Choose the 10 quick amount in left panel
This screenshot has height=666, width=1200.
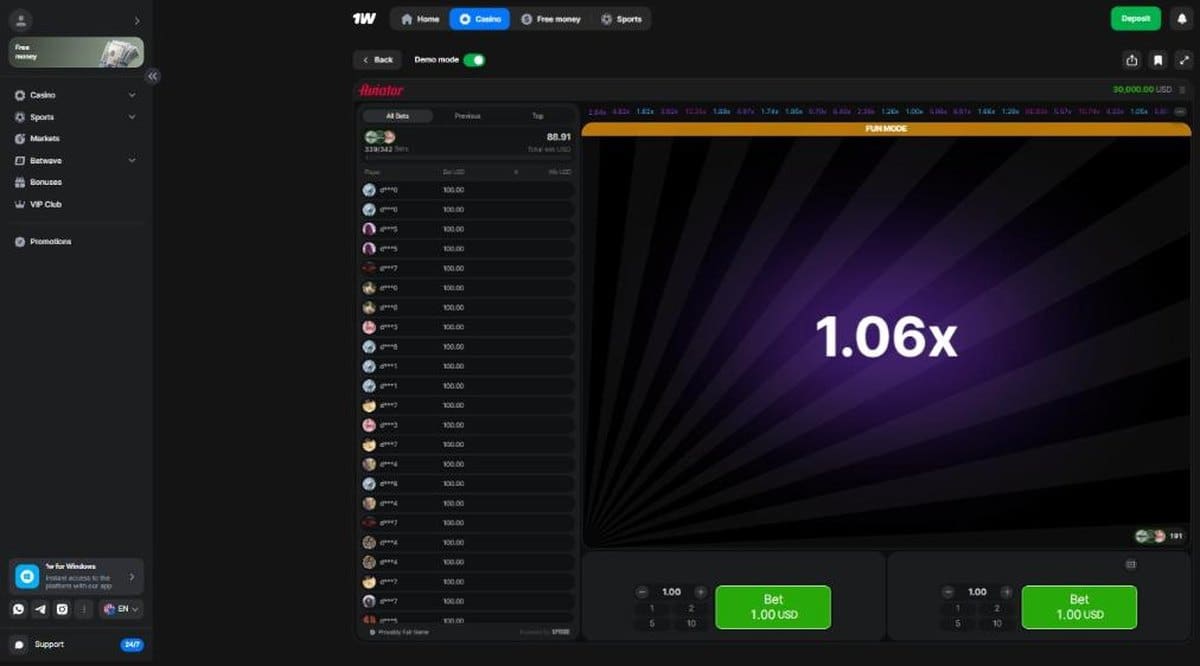[691, 623]
